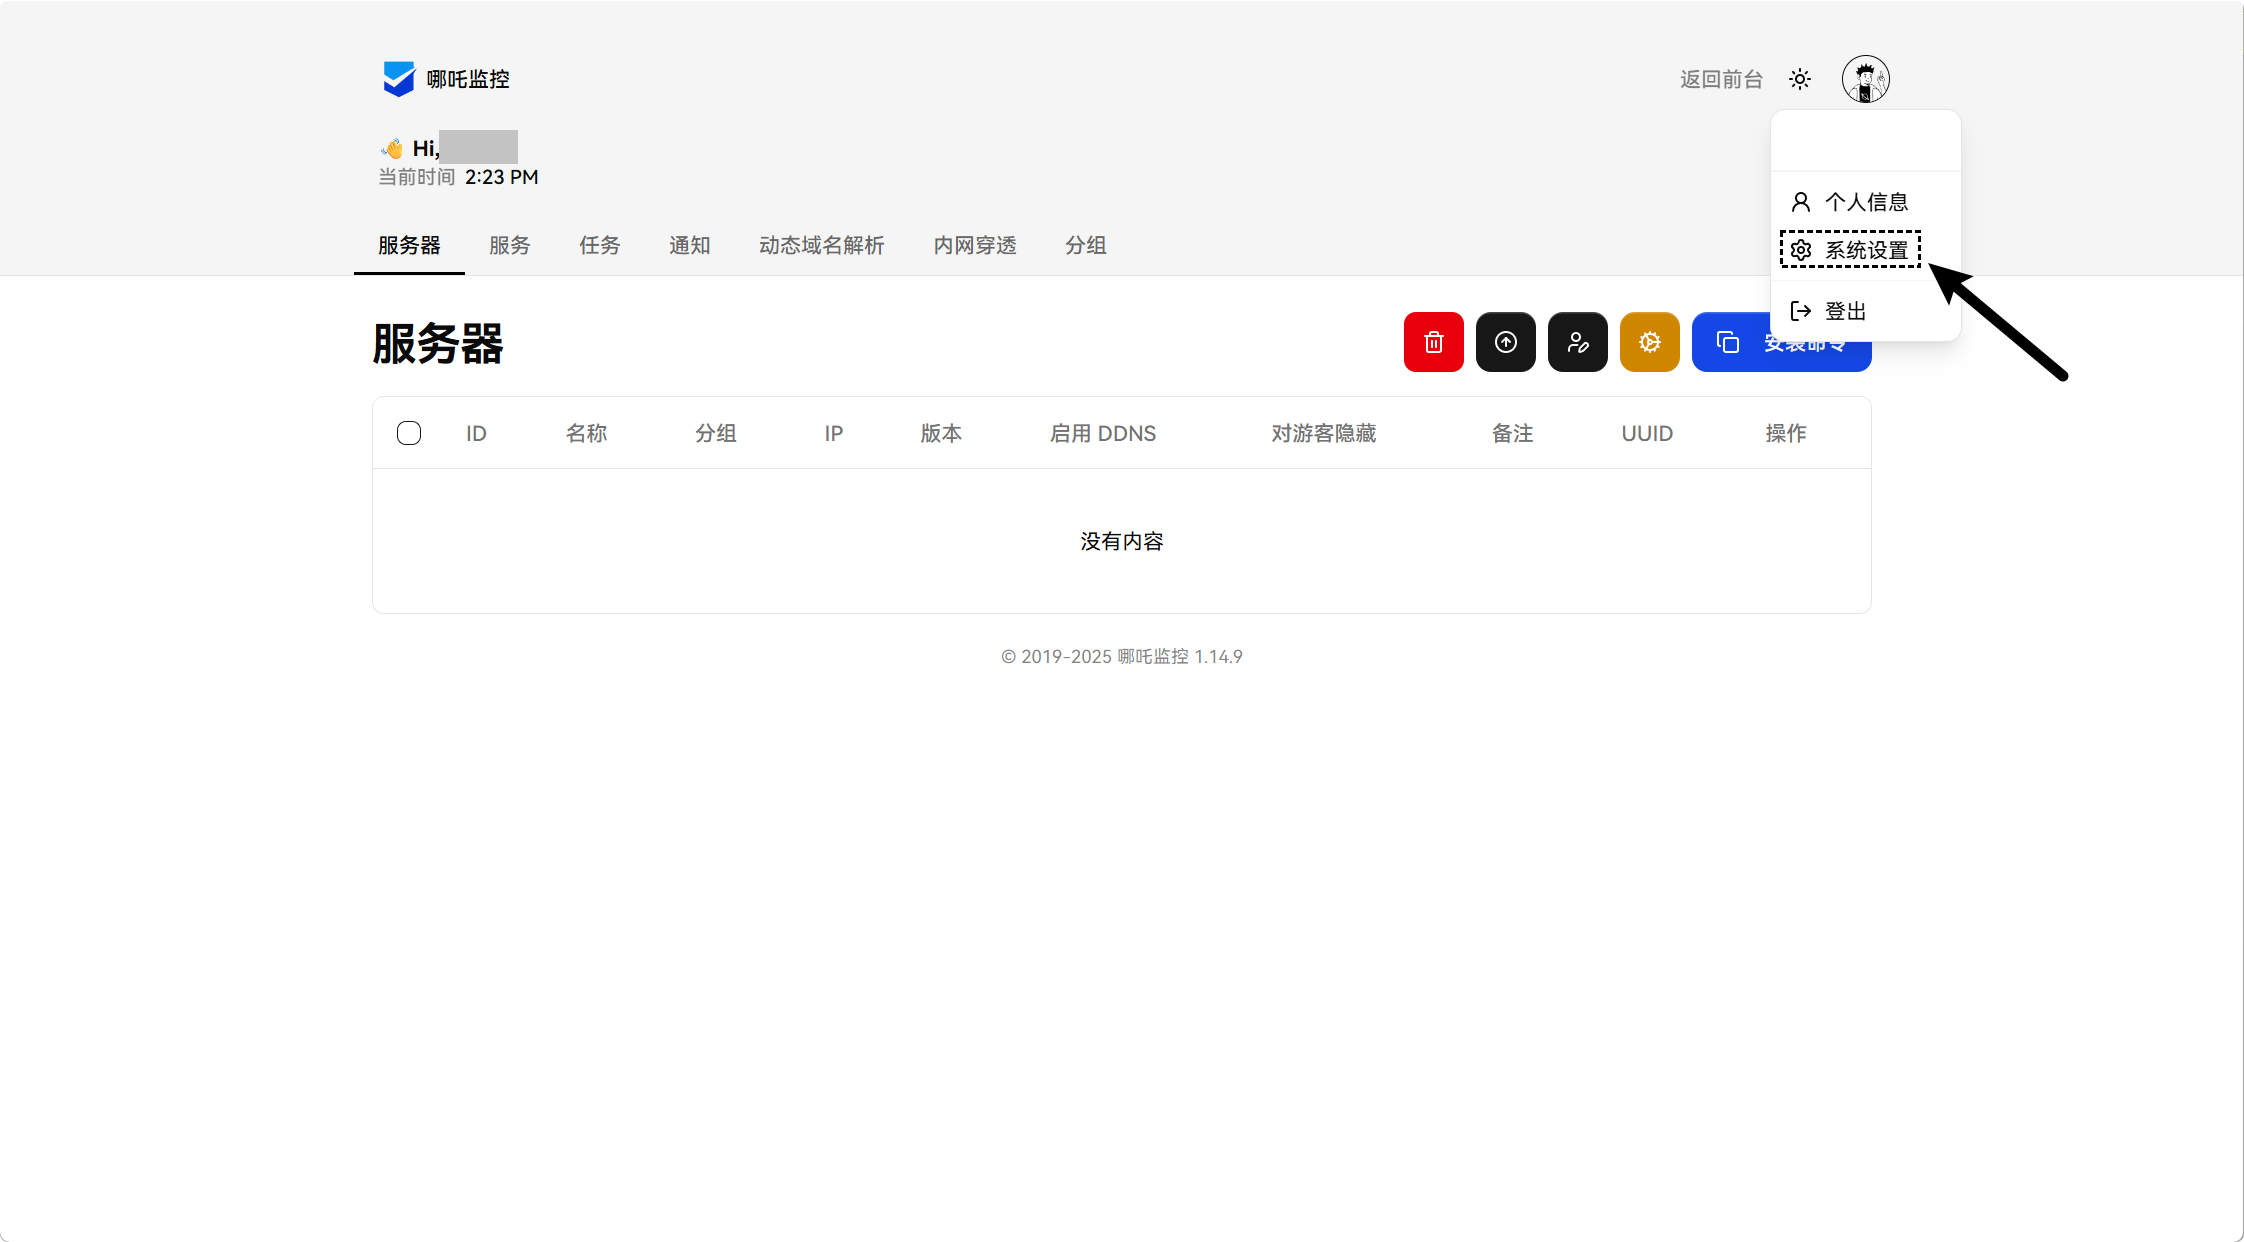The height and width of the screenshot is (1242, 2244).
Task: Click the 哪吒监控 footer version link
Action: 1152,656
